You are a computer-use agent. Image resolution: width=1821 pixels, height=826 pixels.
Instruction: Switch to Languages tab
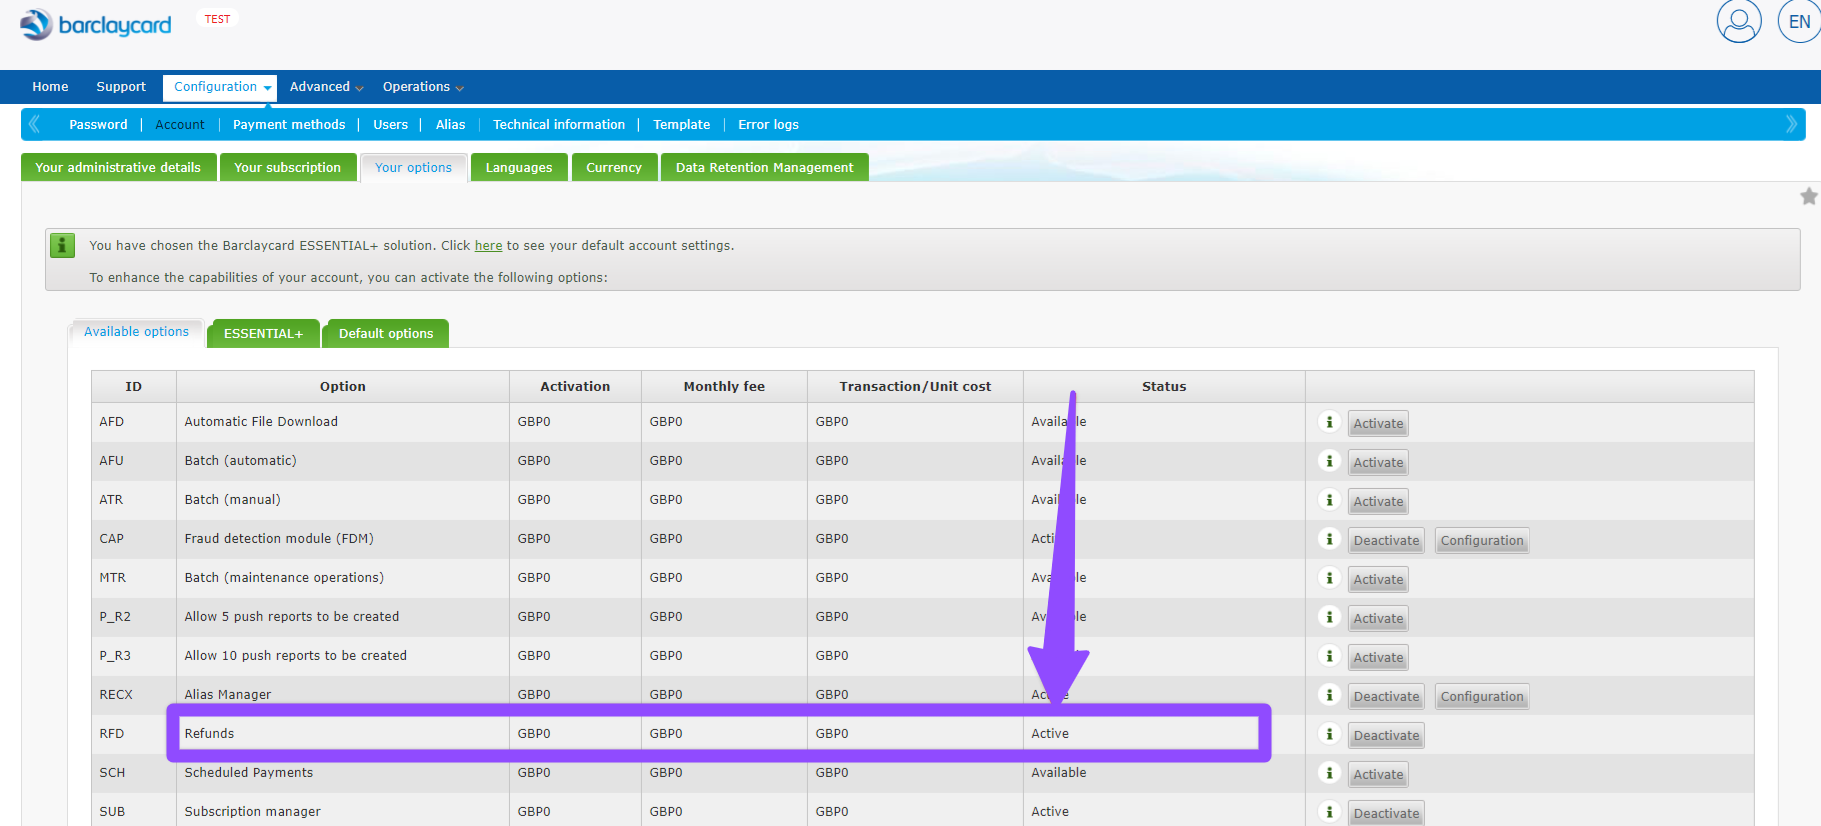click(x=519, y=167)
